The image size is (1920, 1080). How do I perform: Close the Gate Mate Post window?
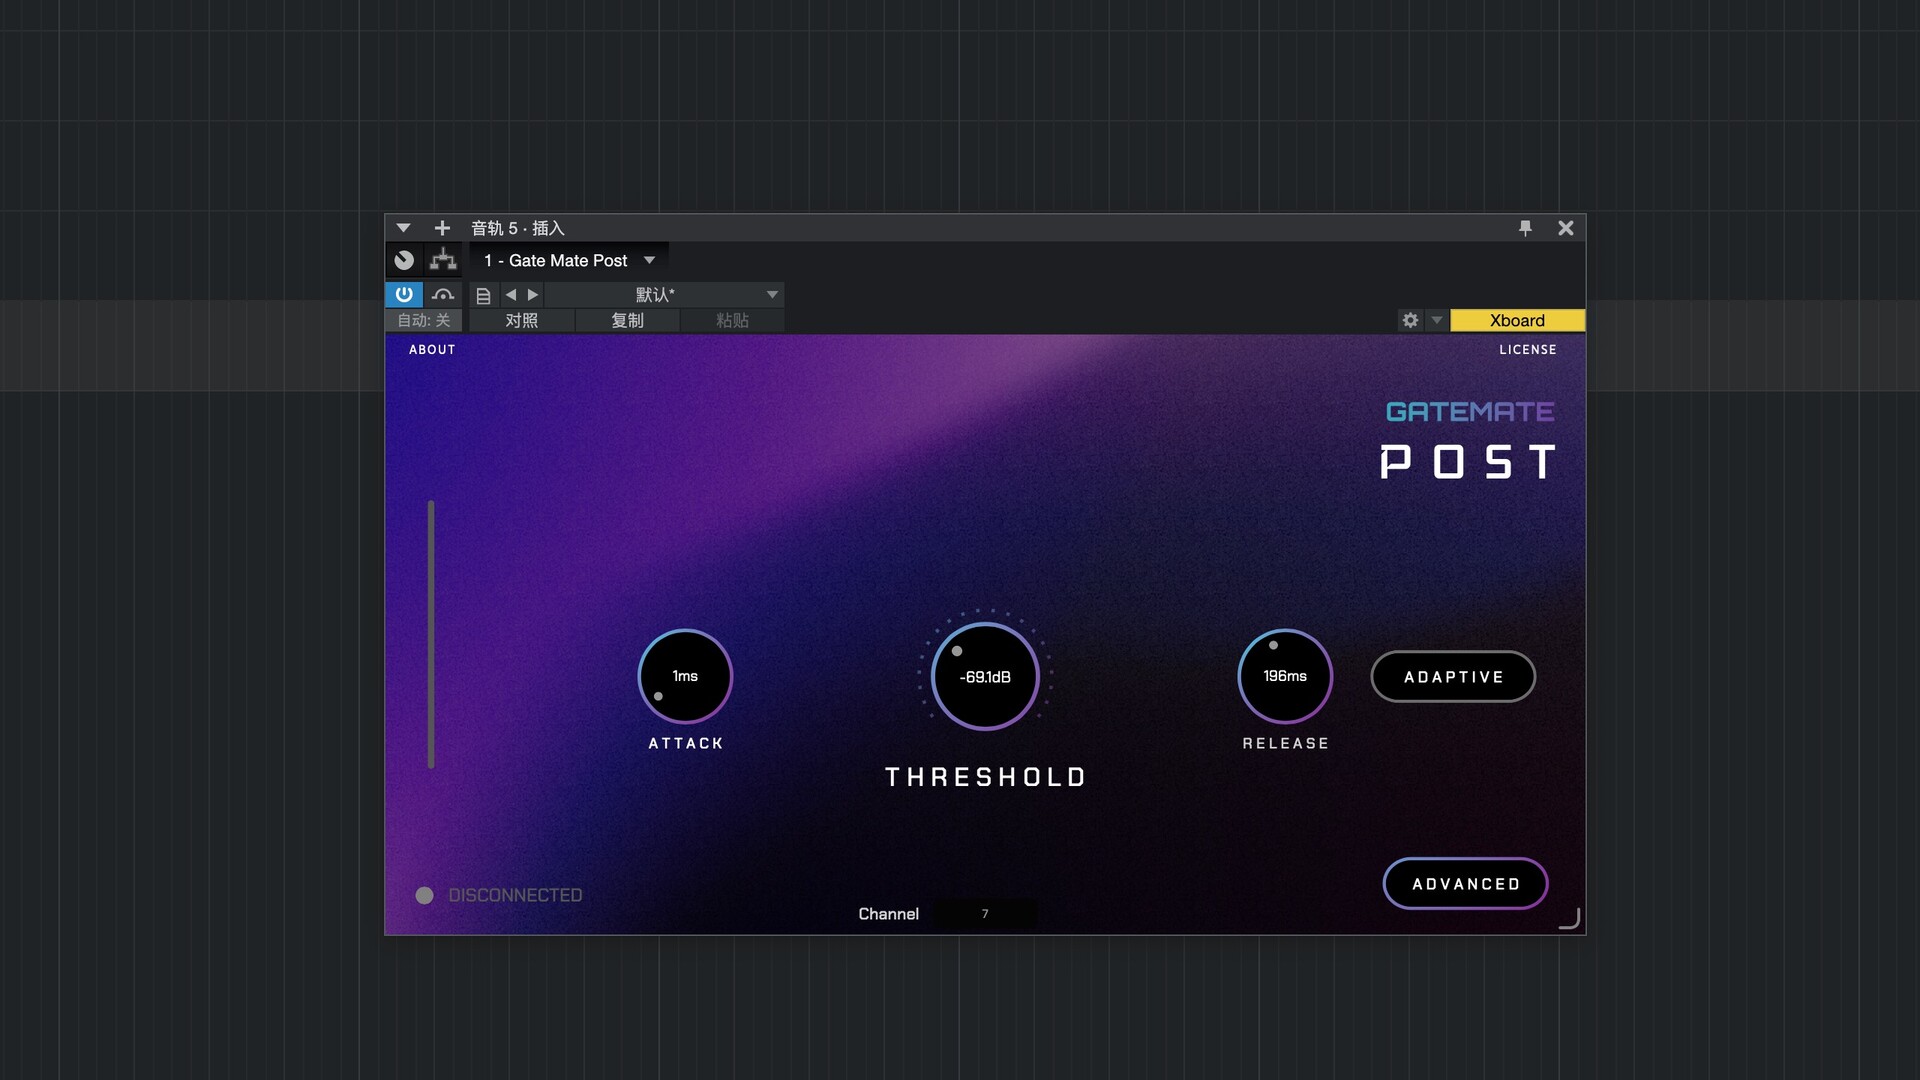1566,228
